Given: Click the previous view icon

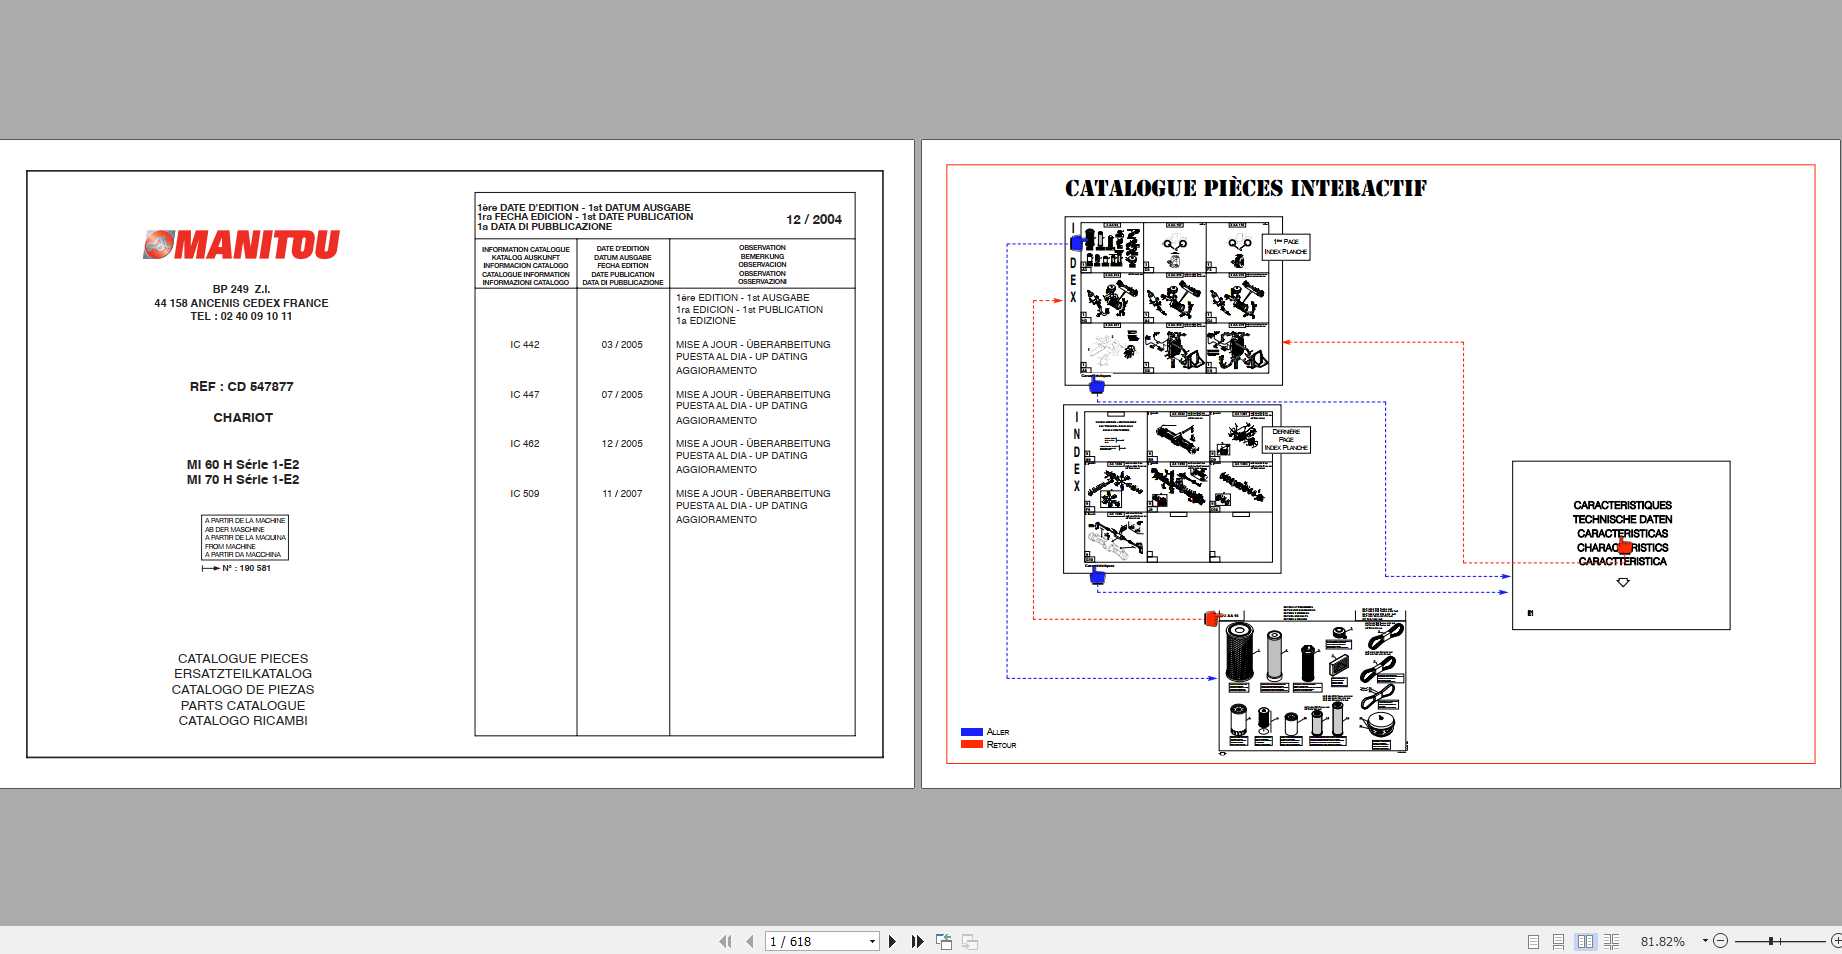Looking at the screenshot, I should pos(944,941).
